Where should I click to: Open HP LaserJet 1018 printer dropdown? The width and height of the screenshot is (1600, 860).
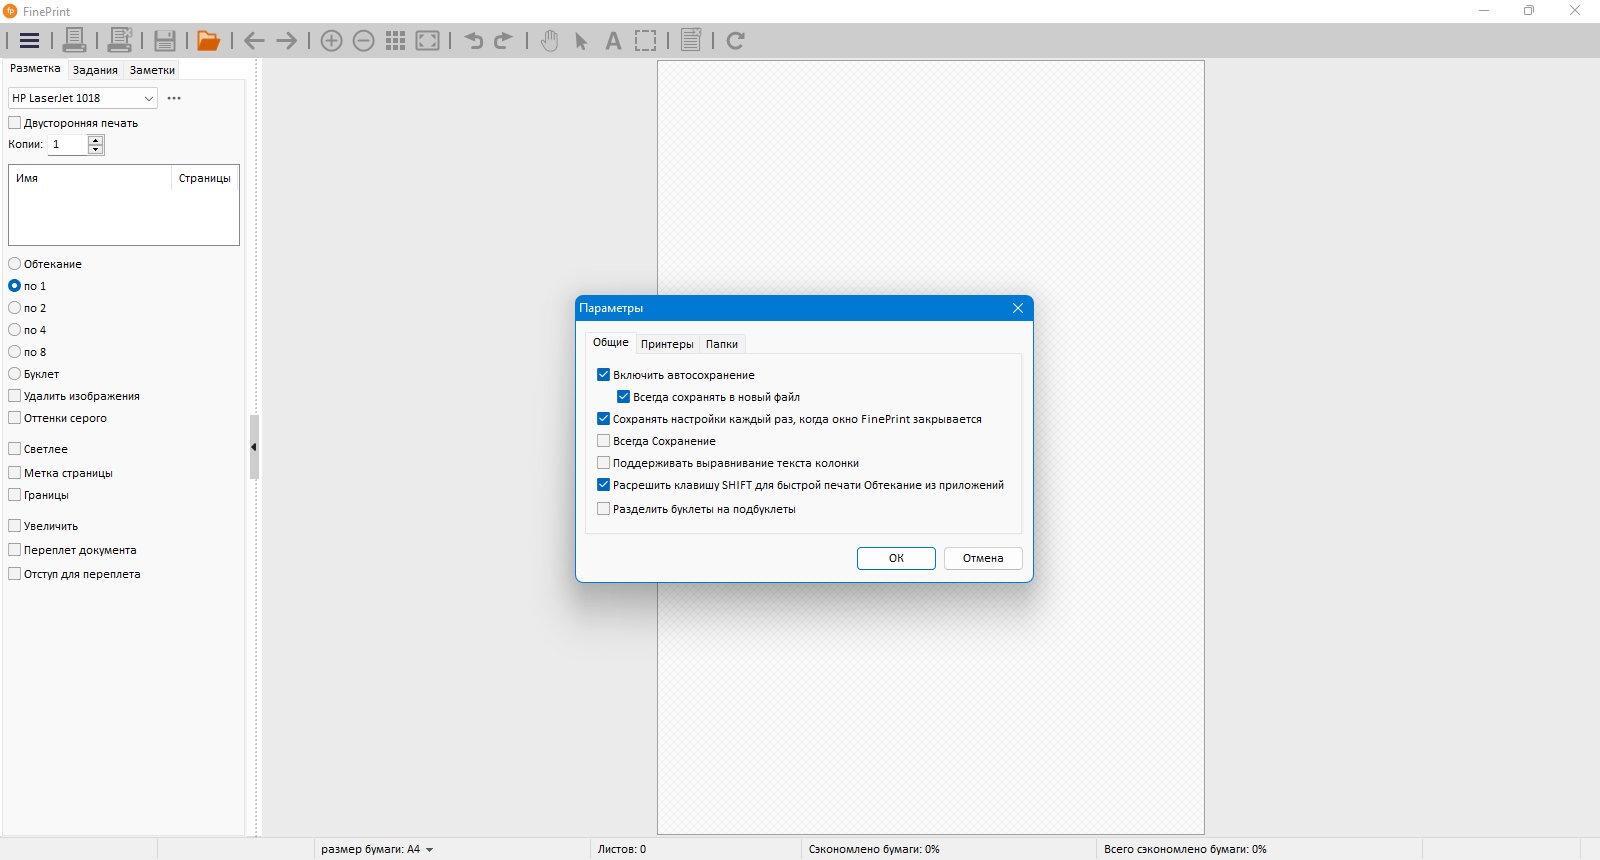[83, 98]
